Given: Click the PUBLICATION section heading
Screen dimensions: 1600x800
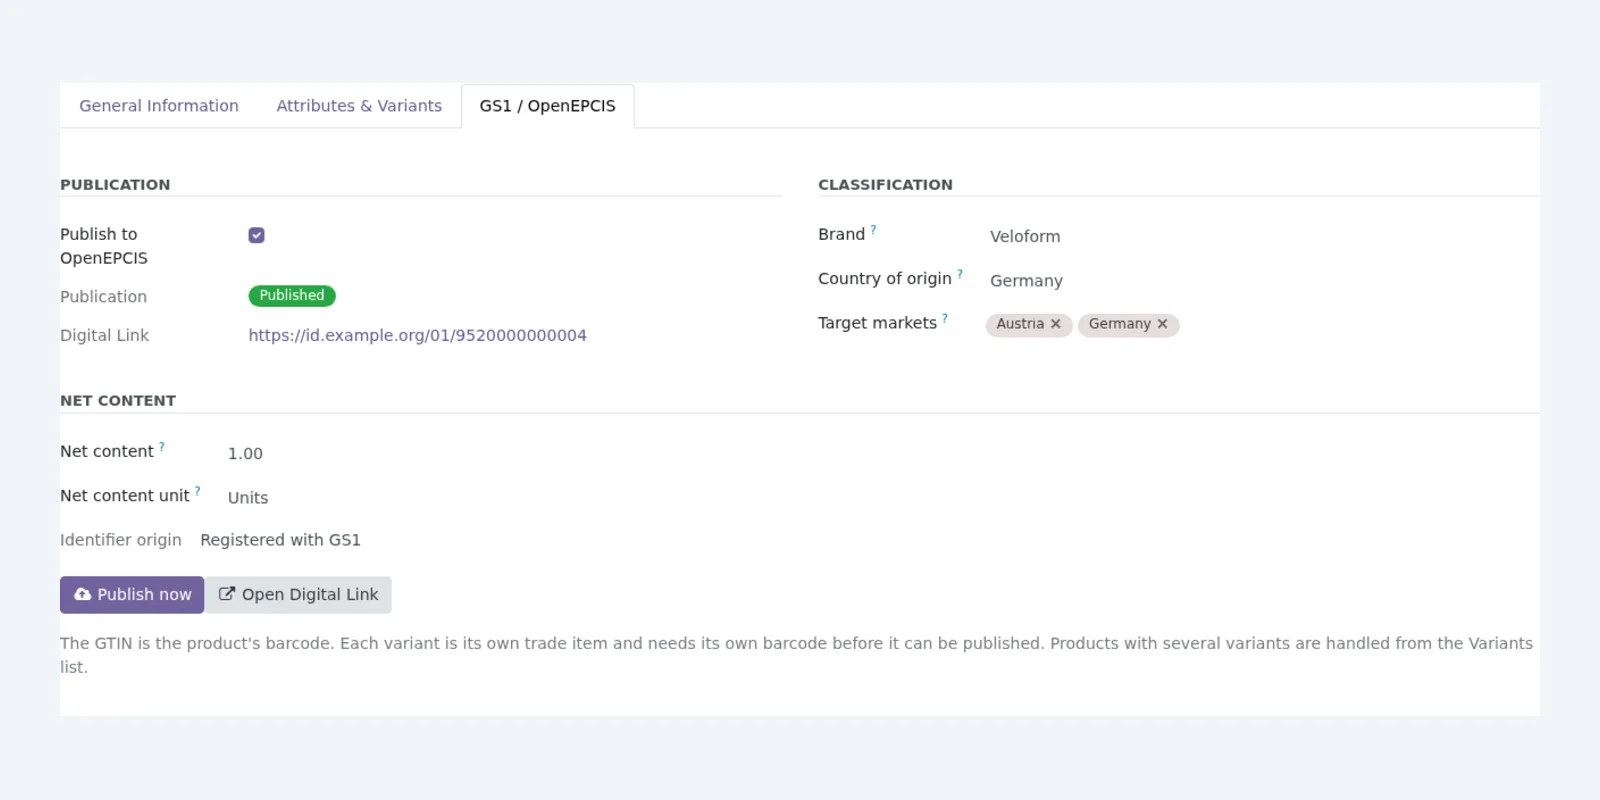Looking at the screenshot, I should click(x=115, y=185).
